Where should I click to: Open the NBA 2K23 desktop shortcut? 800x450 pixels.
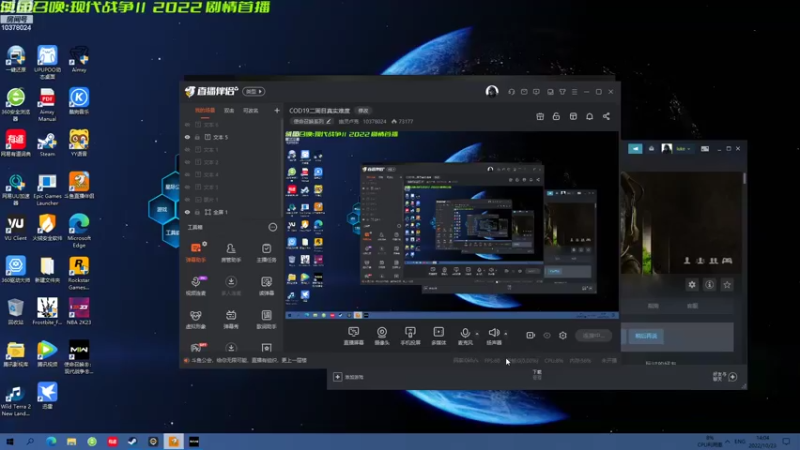click(x=79, y=311)
